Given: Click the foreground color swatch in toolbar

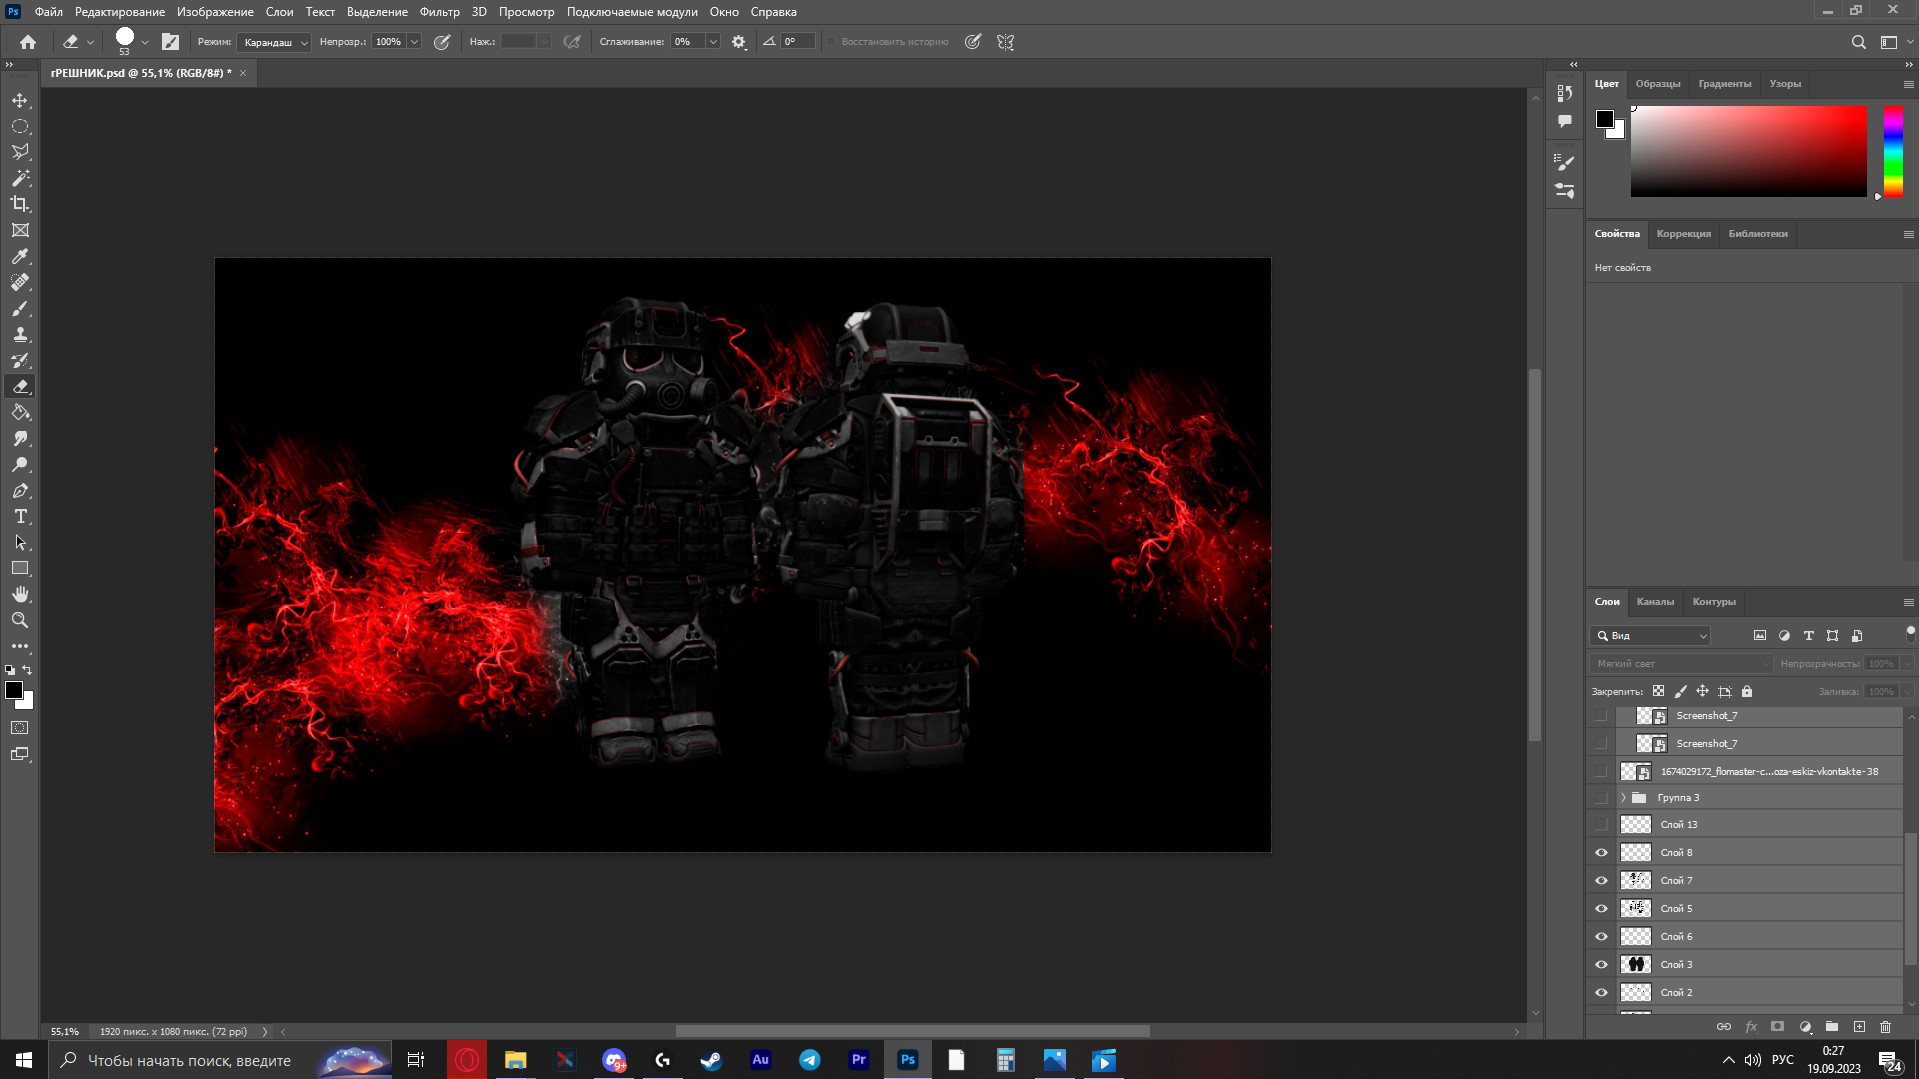Looking at the screenshot, I should tap(13, 690).
